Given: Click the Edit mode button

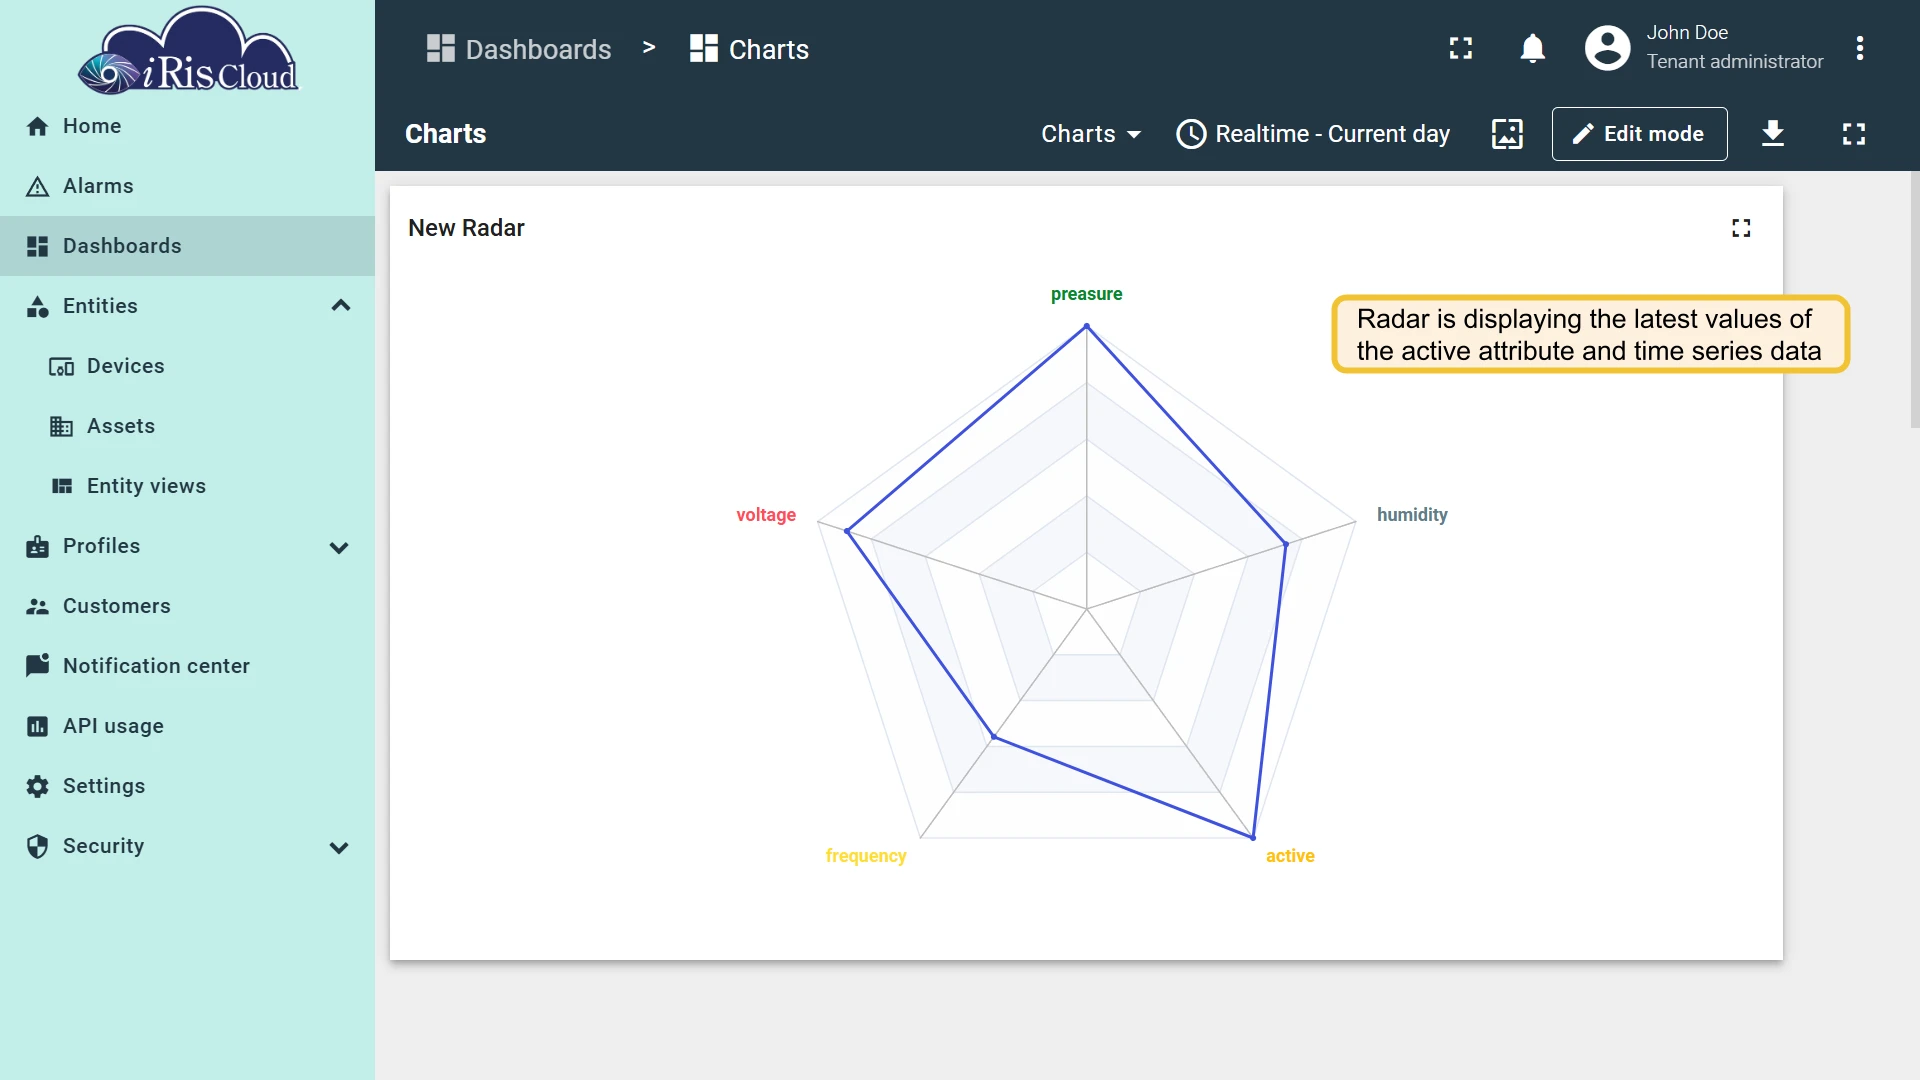Looking at the screenshot, I should click(x=1639, y=134).
